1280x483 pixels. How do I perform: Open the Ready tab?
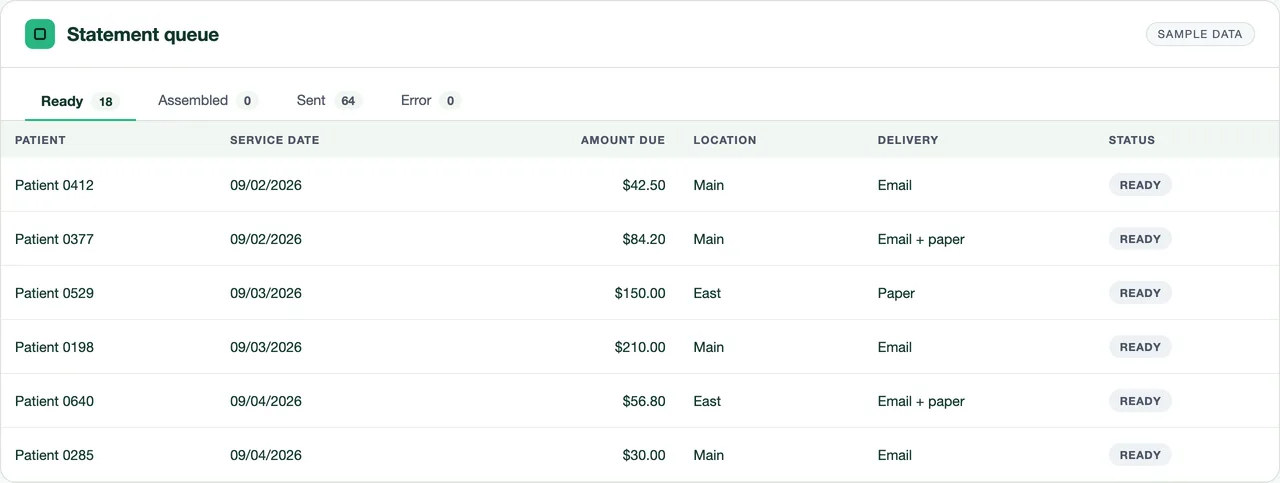pos(80,101)
